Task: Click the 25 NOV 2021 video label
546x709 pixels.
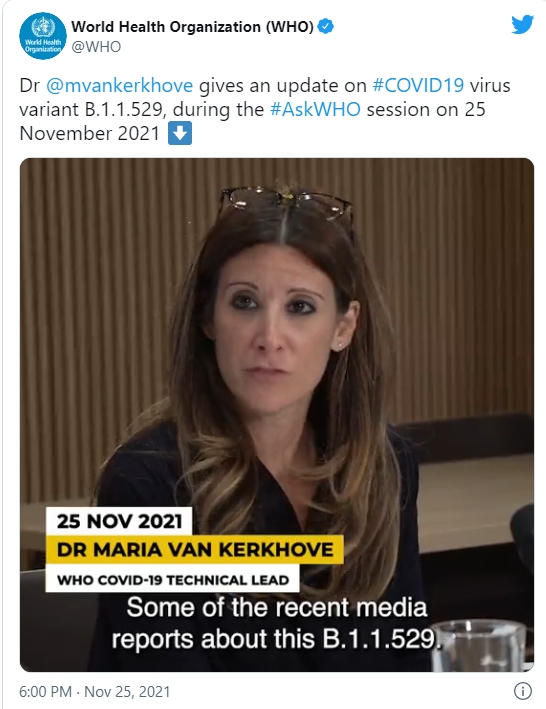Action: pyautogui.click(x=119, y=521)
